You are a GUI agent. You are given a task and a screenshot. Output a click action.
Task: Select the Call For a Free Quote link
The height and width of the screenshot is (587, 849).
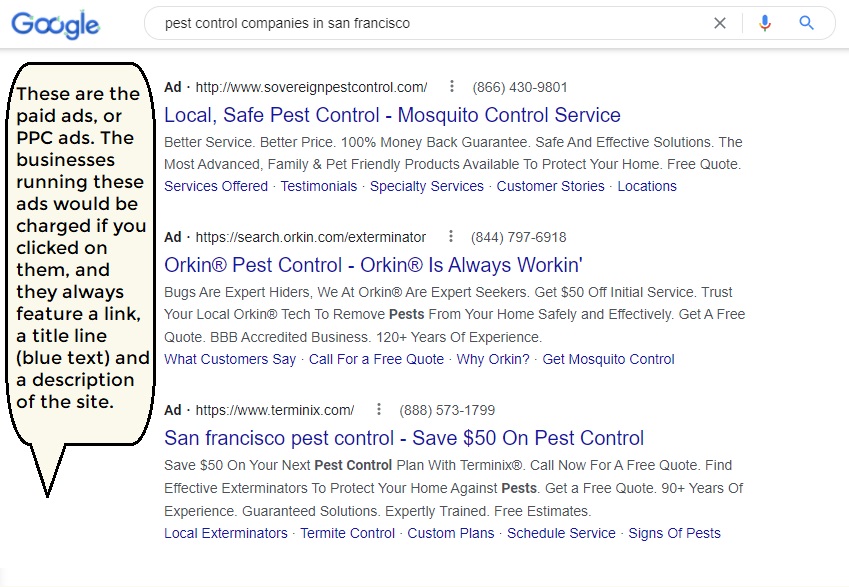(x=376, y=359)
